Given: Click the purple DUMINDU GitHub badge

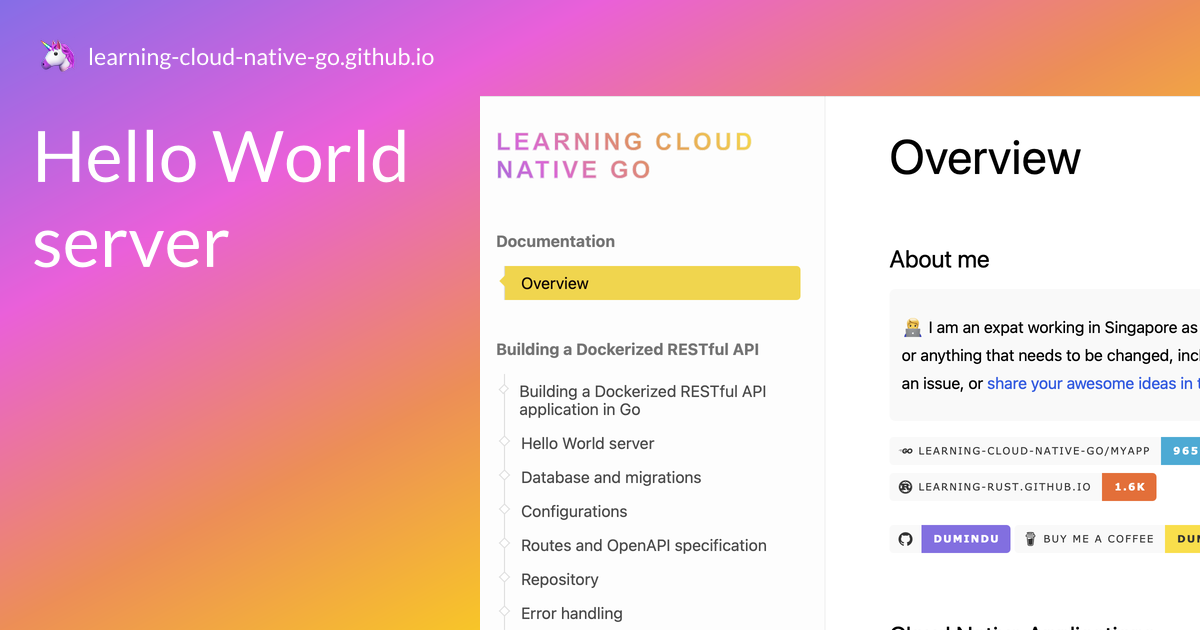Looking at the screenshot, I should 966,538.
